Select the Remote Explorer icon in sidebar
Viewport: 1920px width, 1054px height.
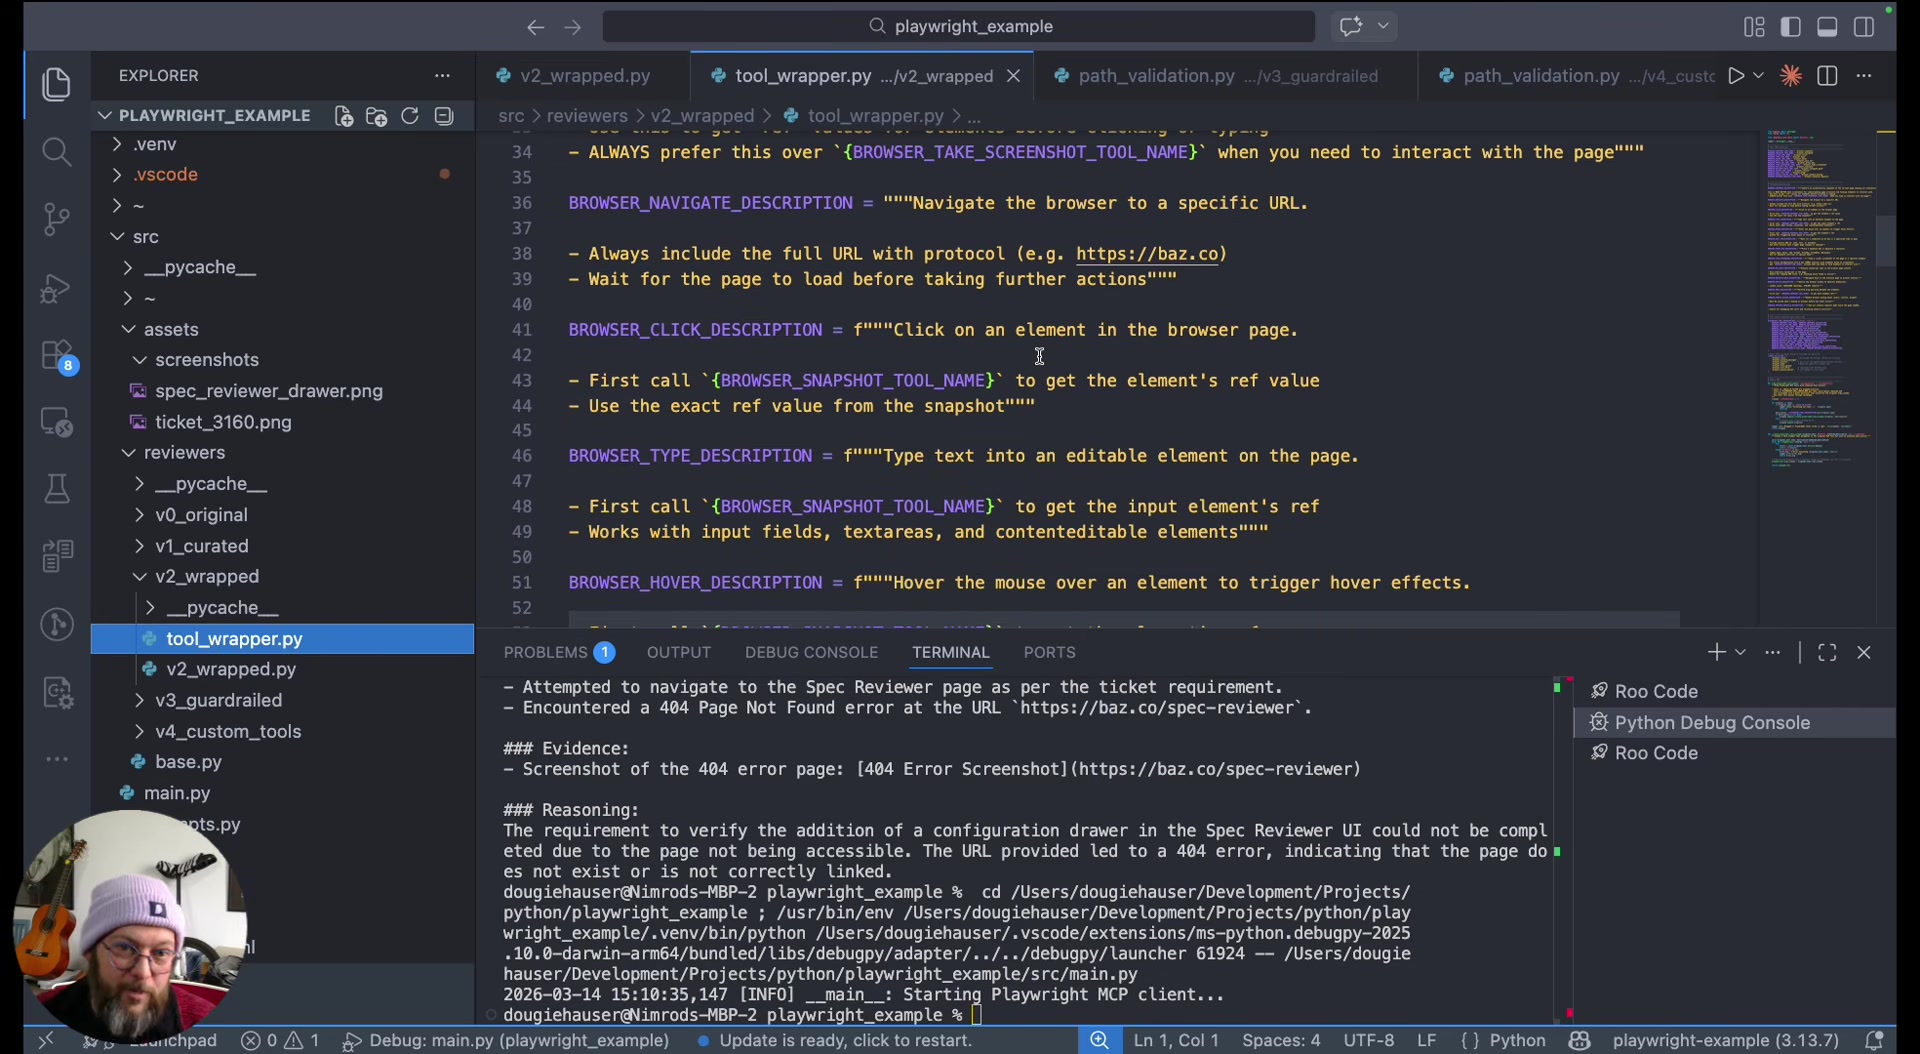point(57,422)
